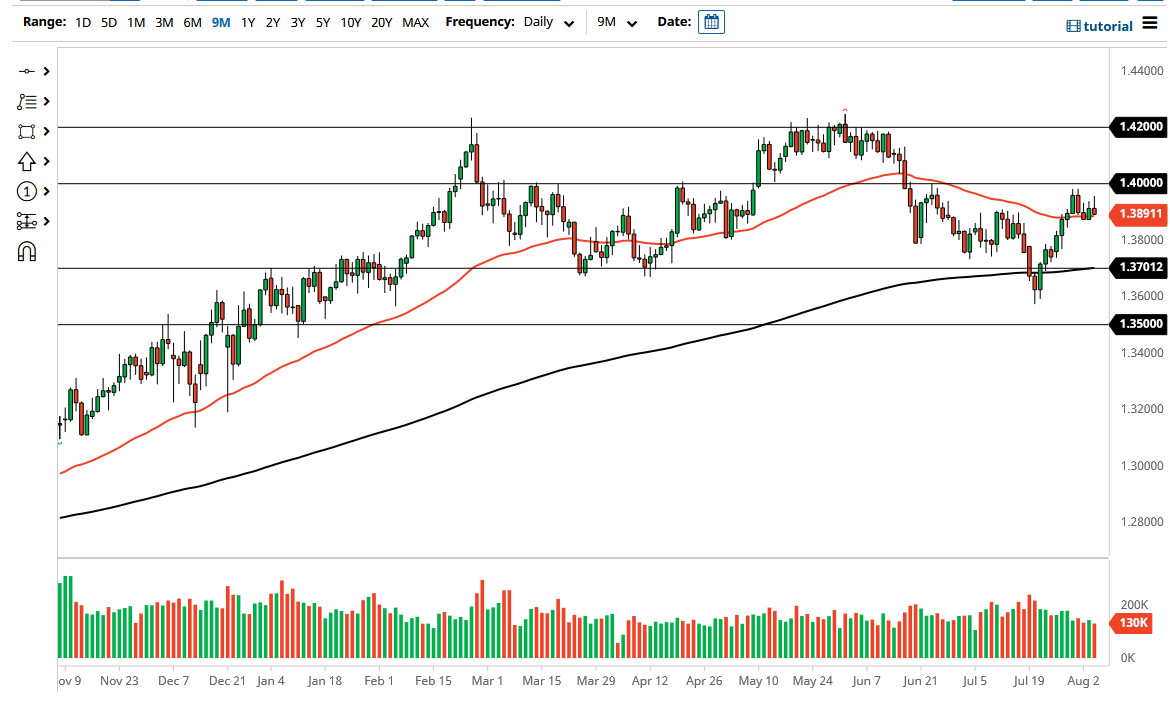Expand the line tool options chevron
The height and width of the screenshot is (706, 1170).
click(x=46, y=71)
